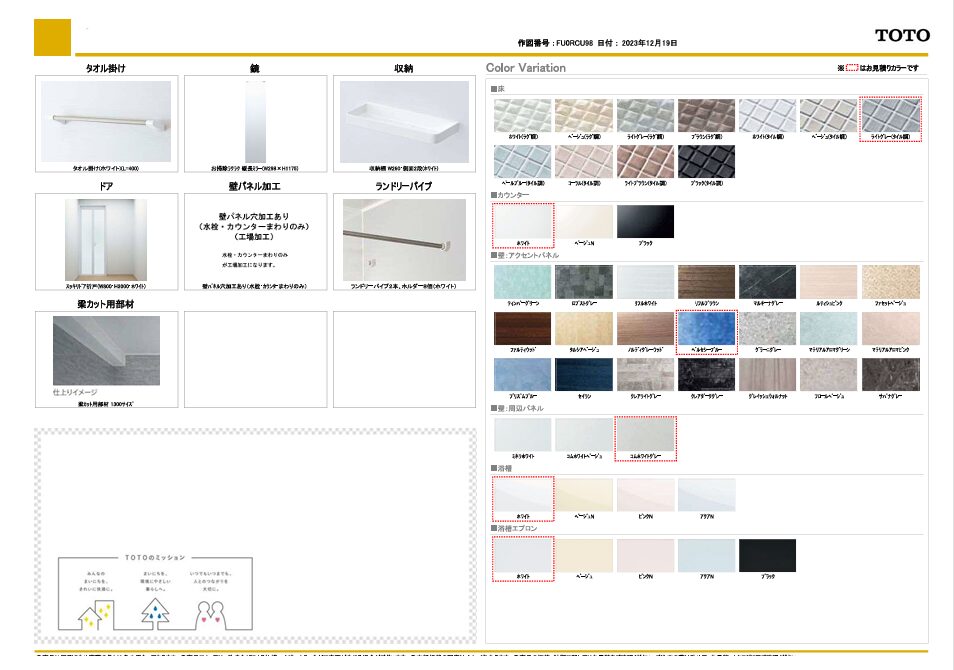This screenshot has height=670, width=954.
Task: Choose light blue accent swatch in third row
Action: pos(523,374)
